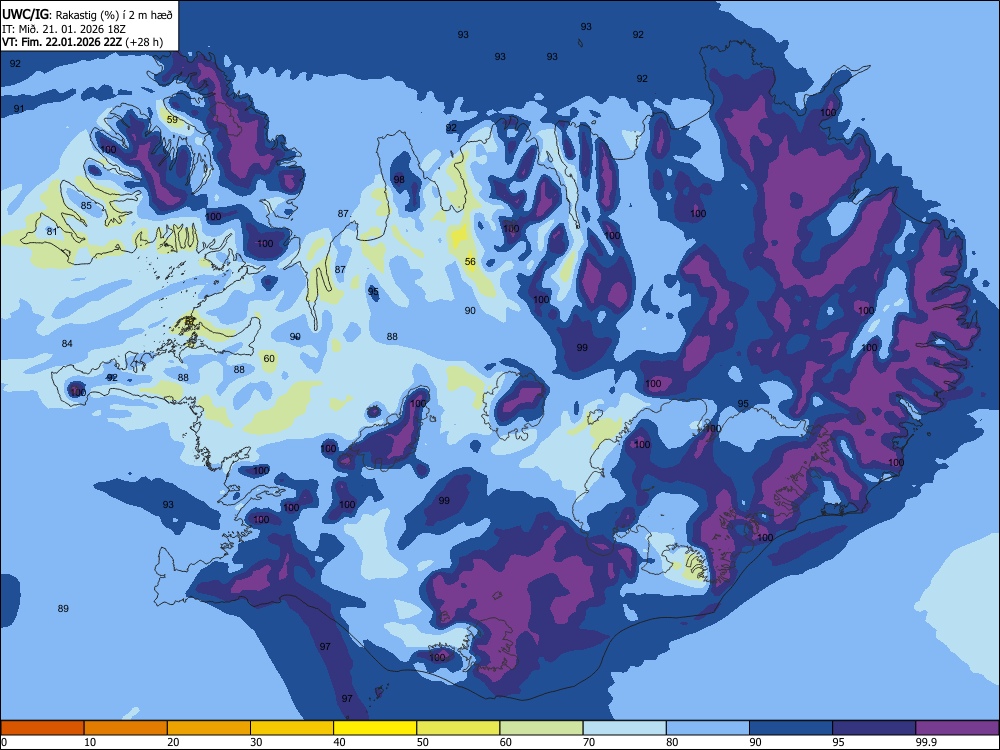Click the pale yellow 50–60 legend swatch
1000x750 pixels.
coord(458,728)
